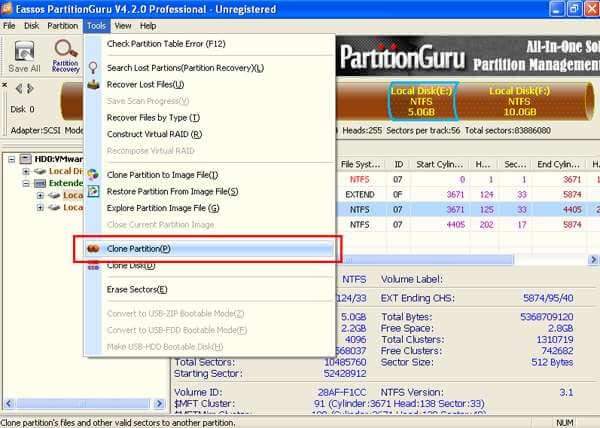Click the tree panel scrollbar left arrow
The height and width of the screenshot is (428, 600).
9,404
